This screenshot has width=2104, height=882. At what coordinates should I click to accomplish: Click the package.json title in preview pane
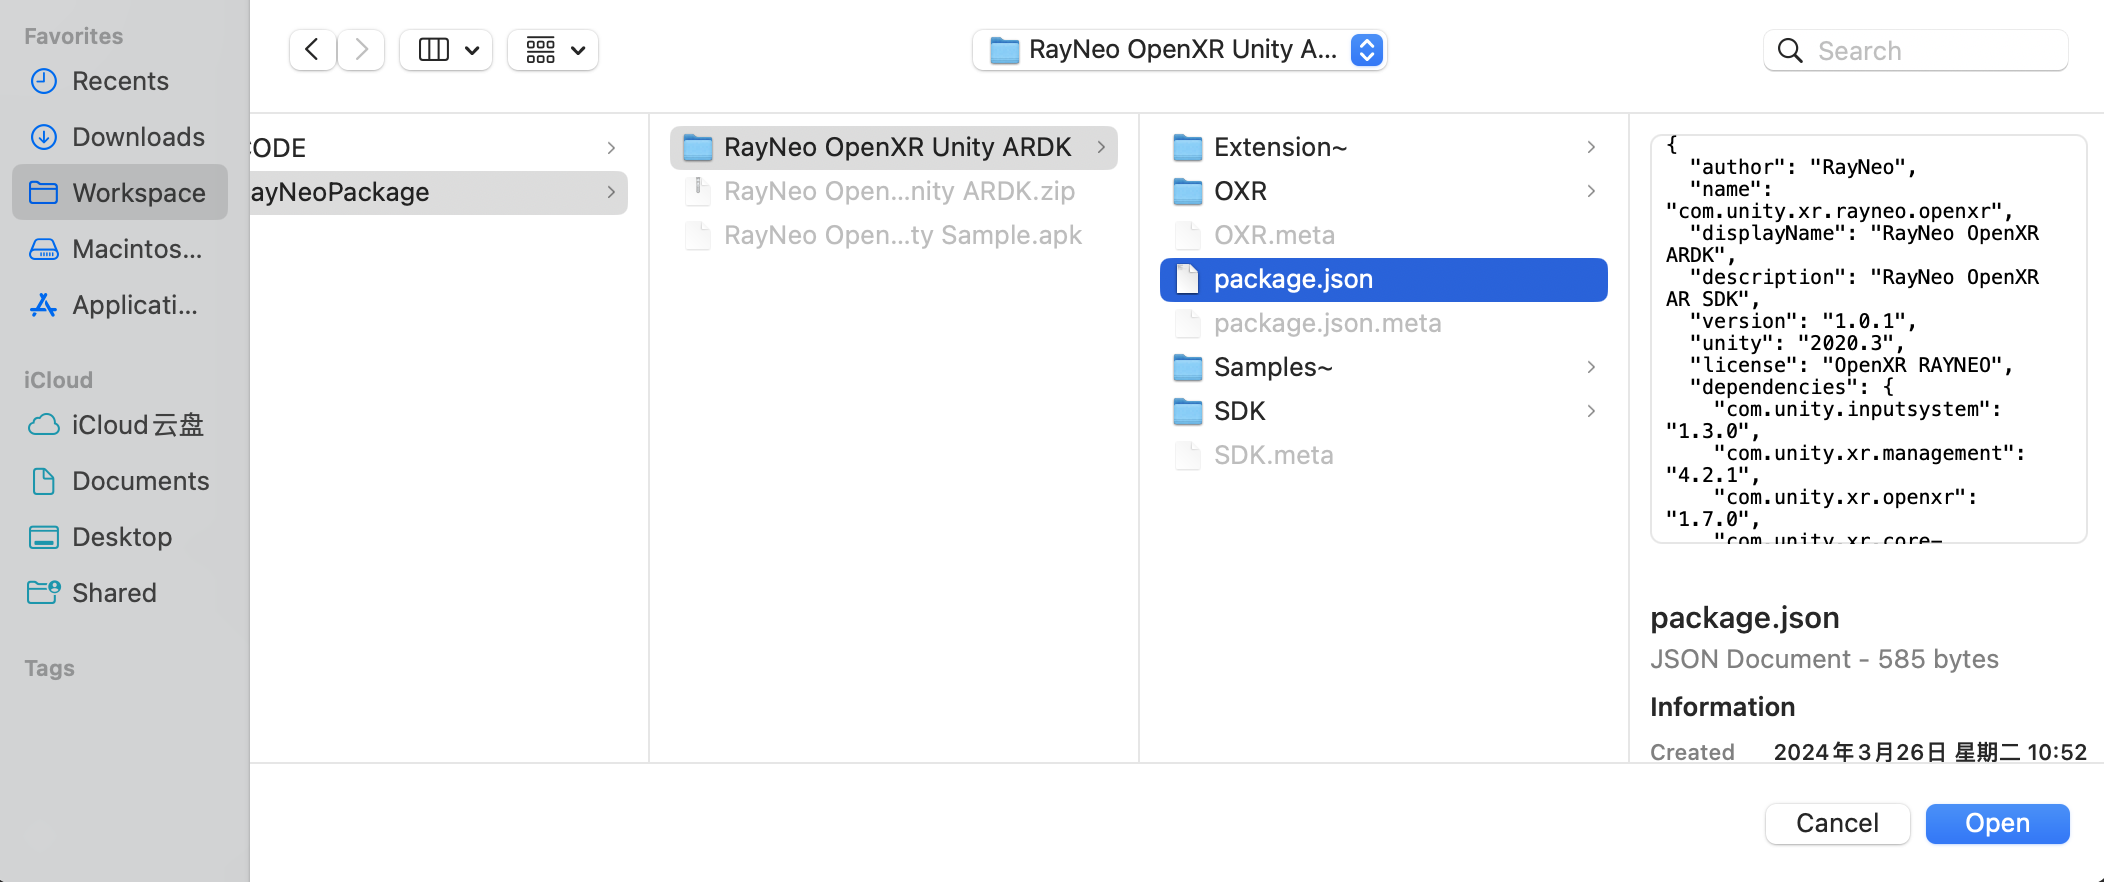1745,618
